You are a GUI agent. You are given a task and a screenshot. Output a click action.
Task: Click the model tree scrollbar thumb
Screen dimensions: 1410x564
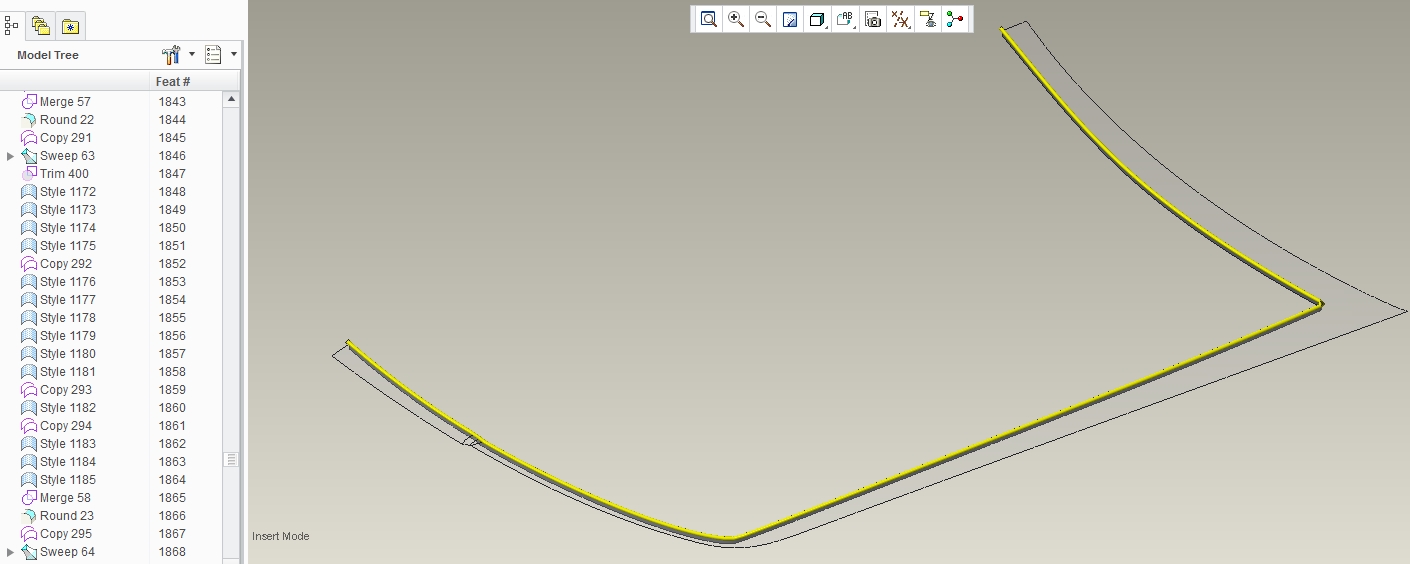click(231, 460)
